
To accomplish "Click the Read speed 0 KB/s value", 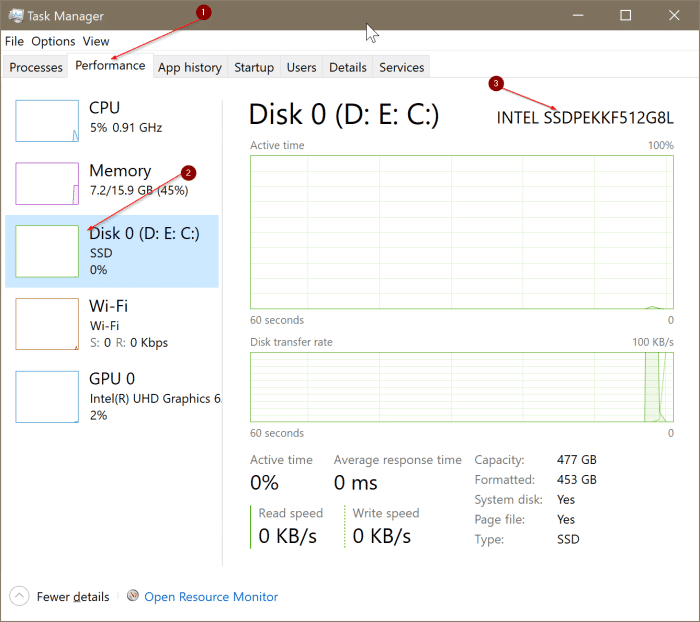I will point(288,536).
